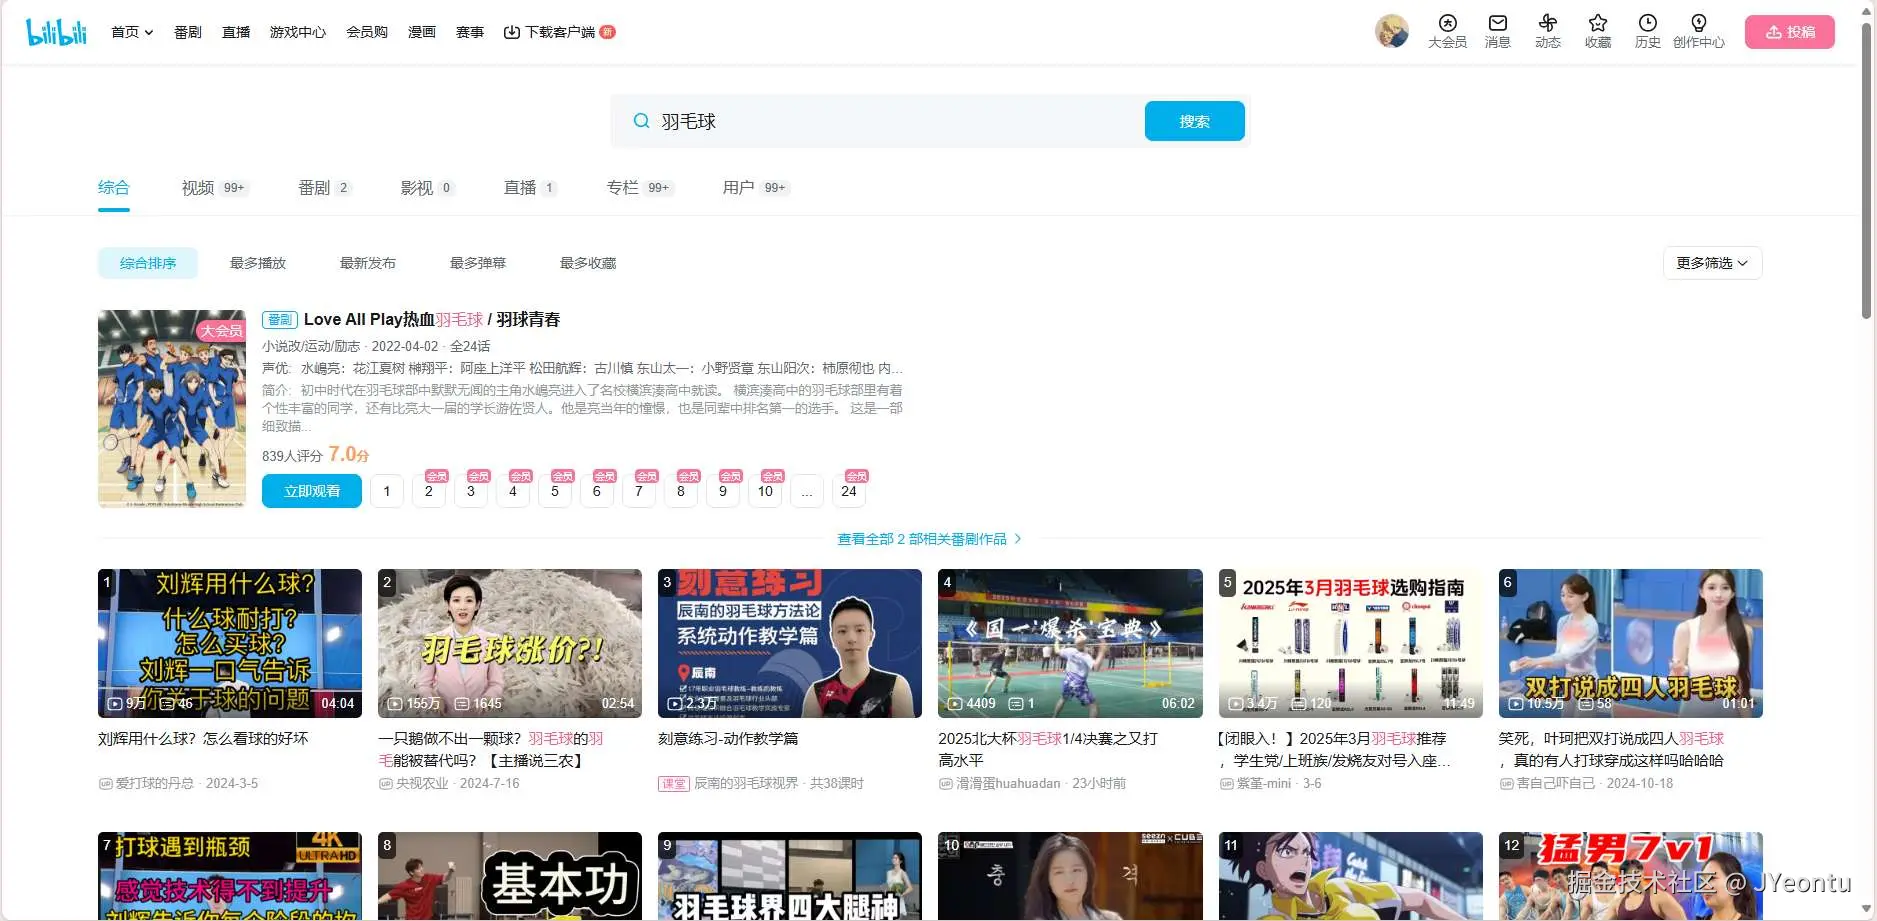Viewport: 1877px width, 921px height.
Task: Open the user avatar profile
Action: [1392, 32]
